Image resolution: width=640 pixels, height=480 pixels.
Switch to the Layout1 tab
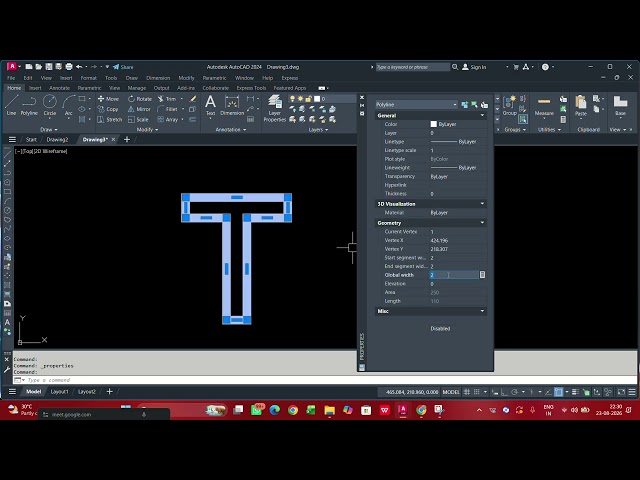(59, 392)
